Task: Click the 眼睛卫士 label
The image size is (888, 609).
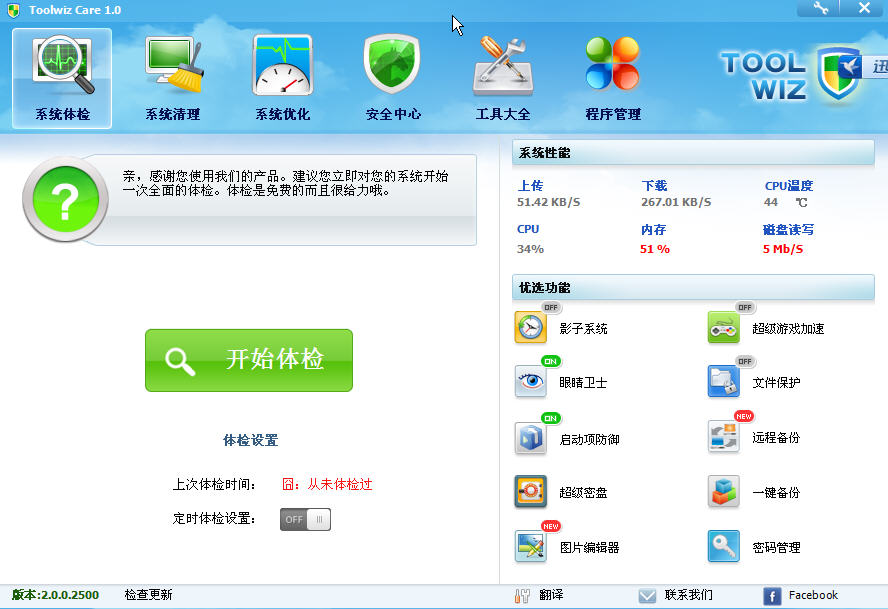Action: (583, 383)
